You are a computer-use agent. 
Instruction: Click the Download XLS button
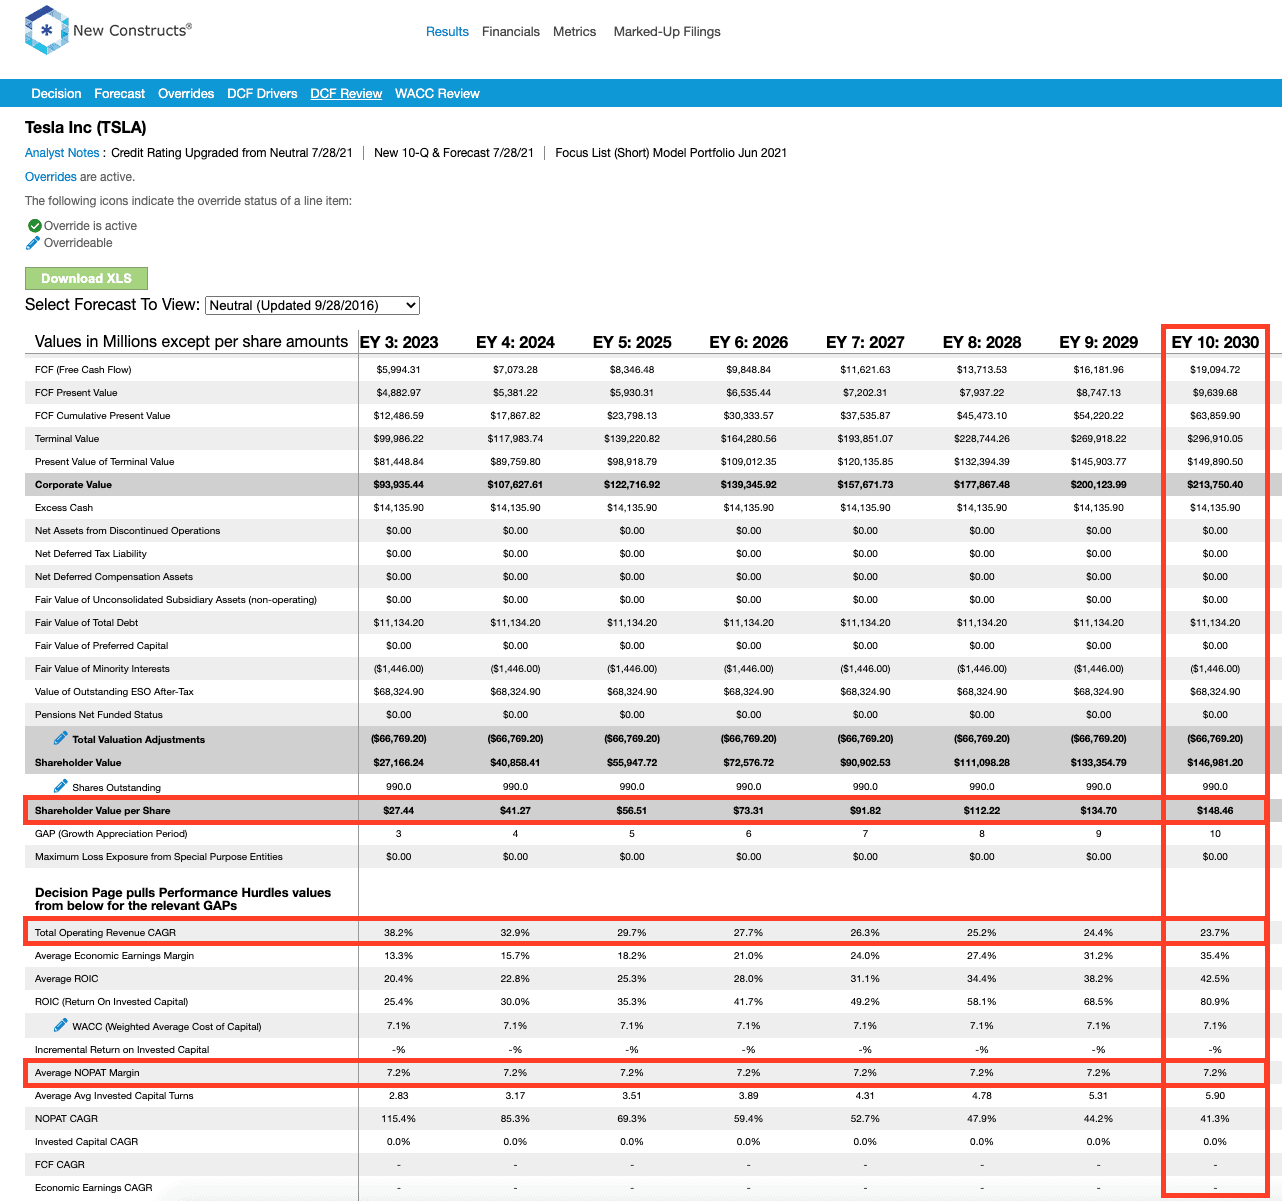pos(86,278)
